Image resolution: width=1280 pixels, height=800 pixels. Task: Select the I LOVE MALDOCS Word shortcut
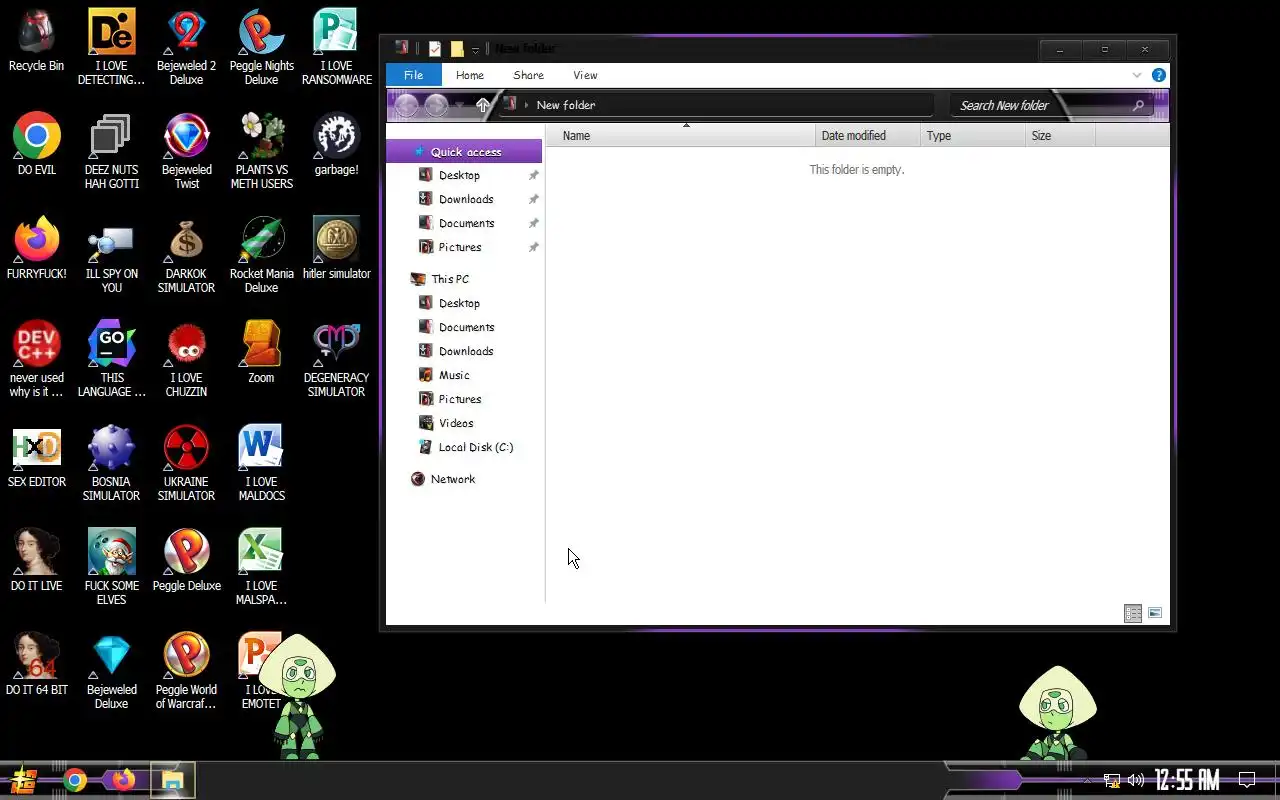coord(261,463)
